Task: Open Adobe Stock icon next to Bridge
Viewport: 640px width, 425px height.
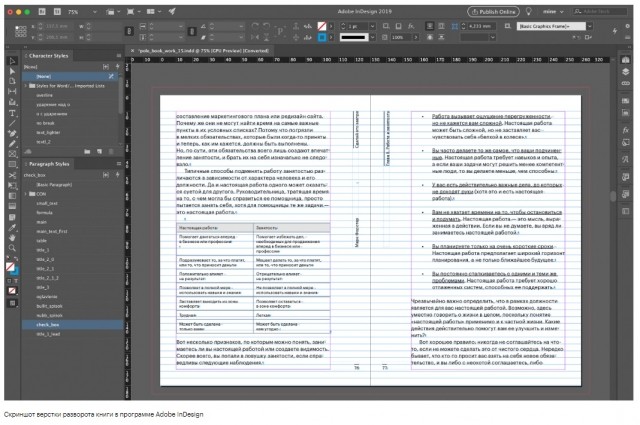Action: [x=58, y=12]
